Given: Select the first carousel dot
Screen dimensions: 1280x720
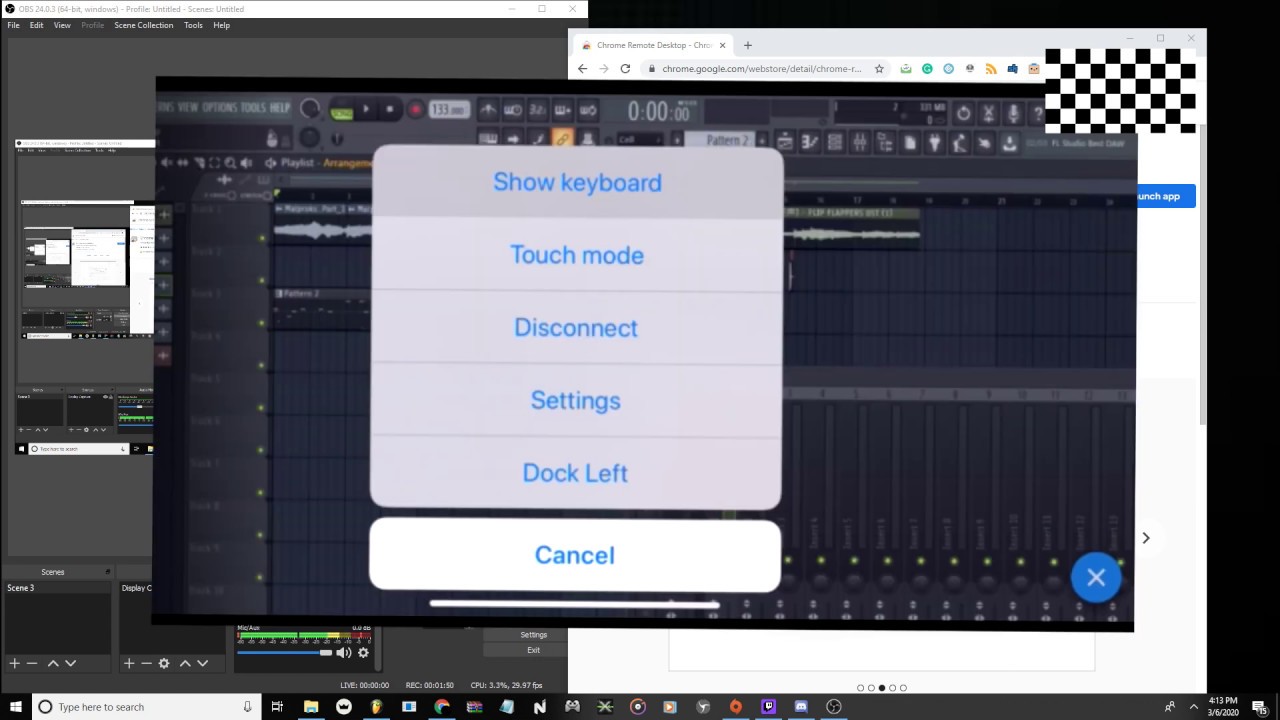Looking at the screenshot, I should (860, 688).
